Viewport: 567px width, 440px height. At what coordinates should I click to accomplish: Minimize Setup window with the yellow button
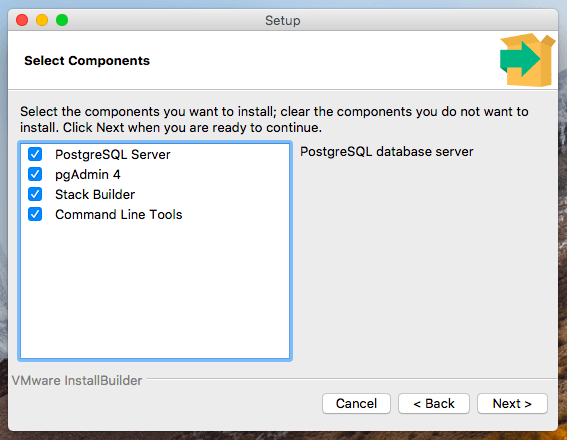(x=42, y=20)
